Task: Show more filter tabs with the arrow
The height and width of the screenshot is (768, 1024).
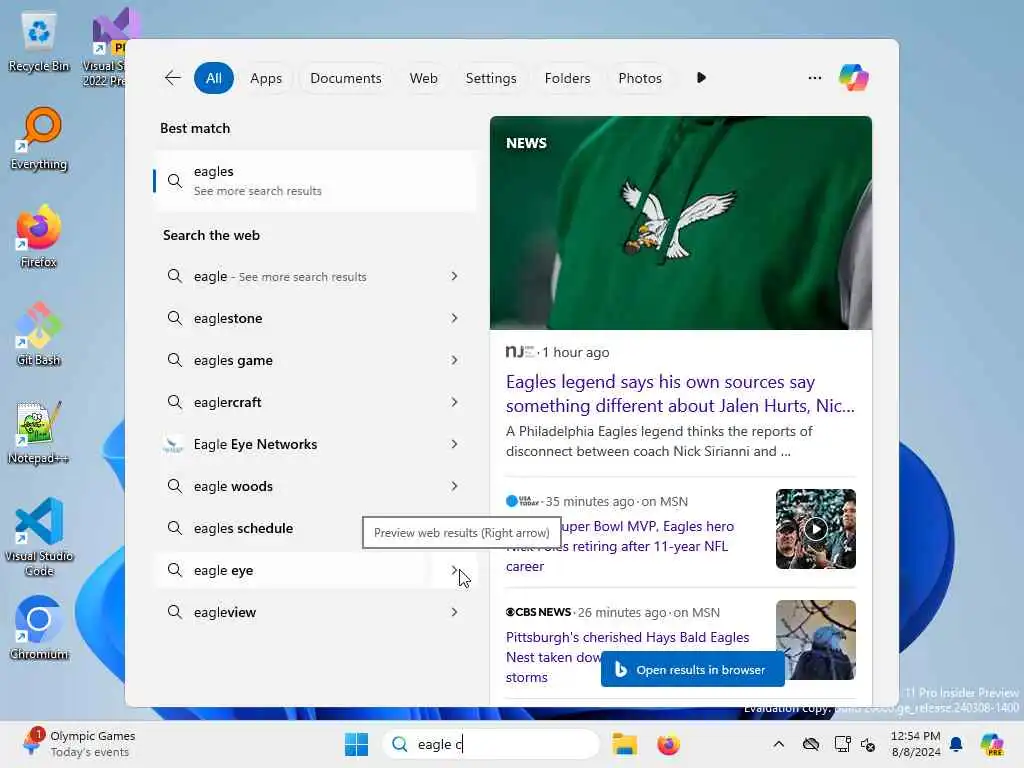Action: 701,78
